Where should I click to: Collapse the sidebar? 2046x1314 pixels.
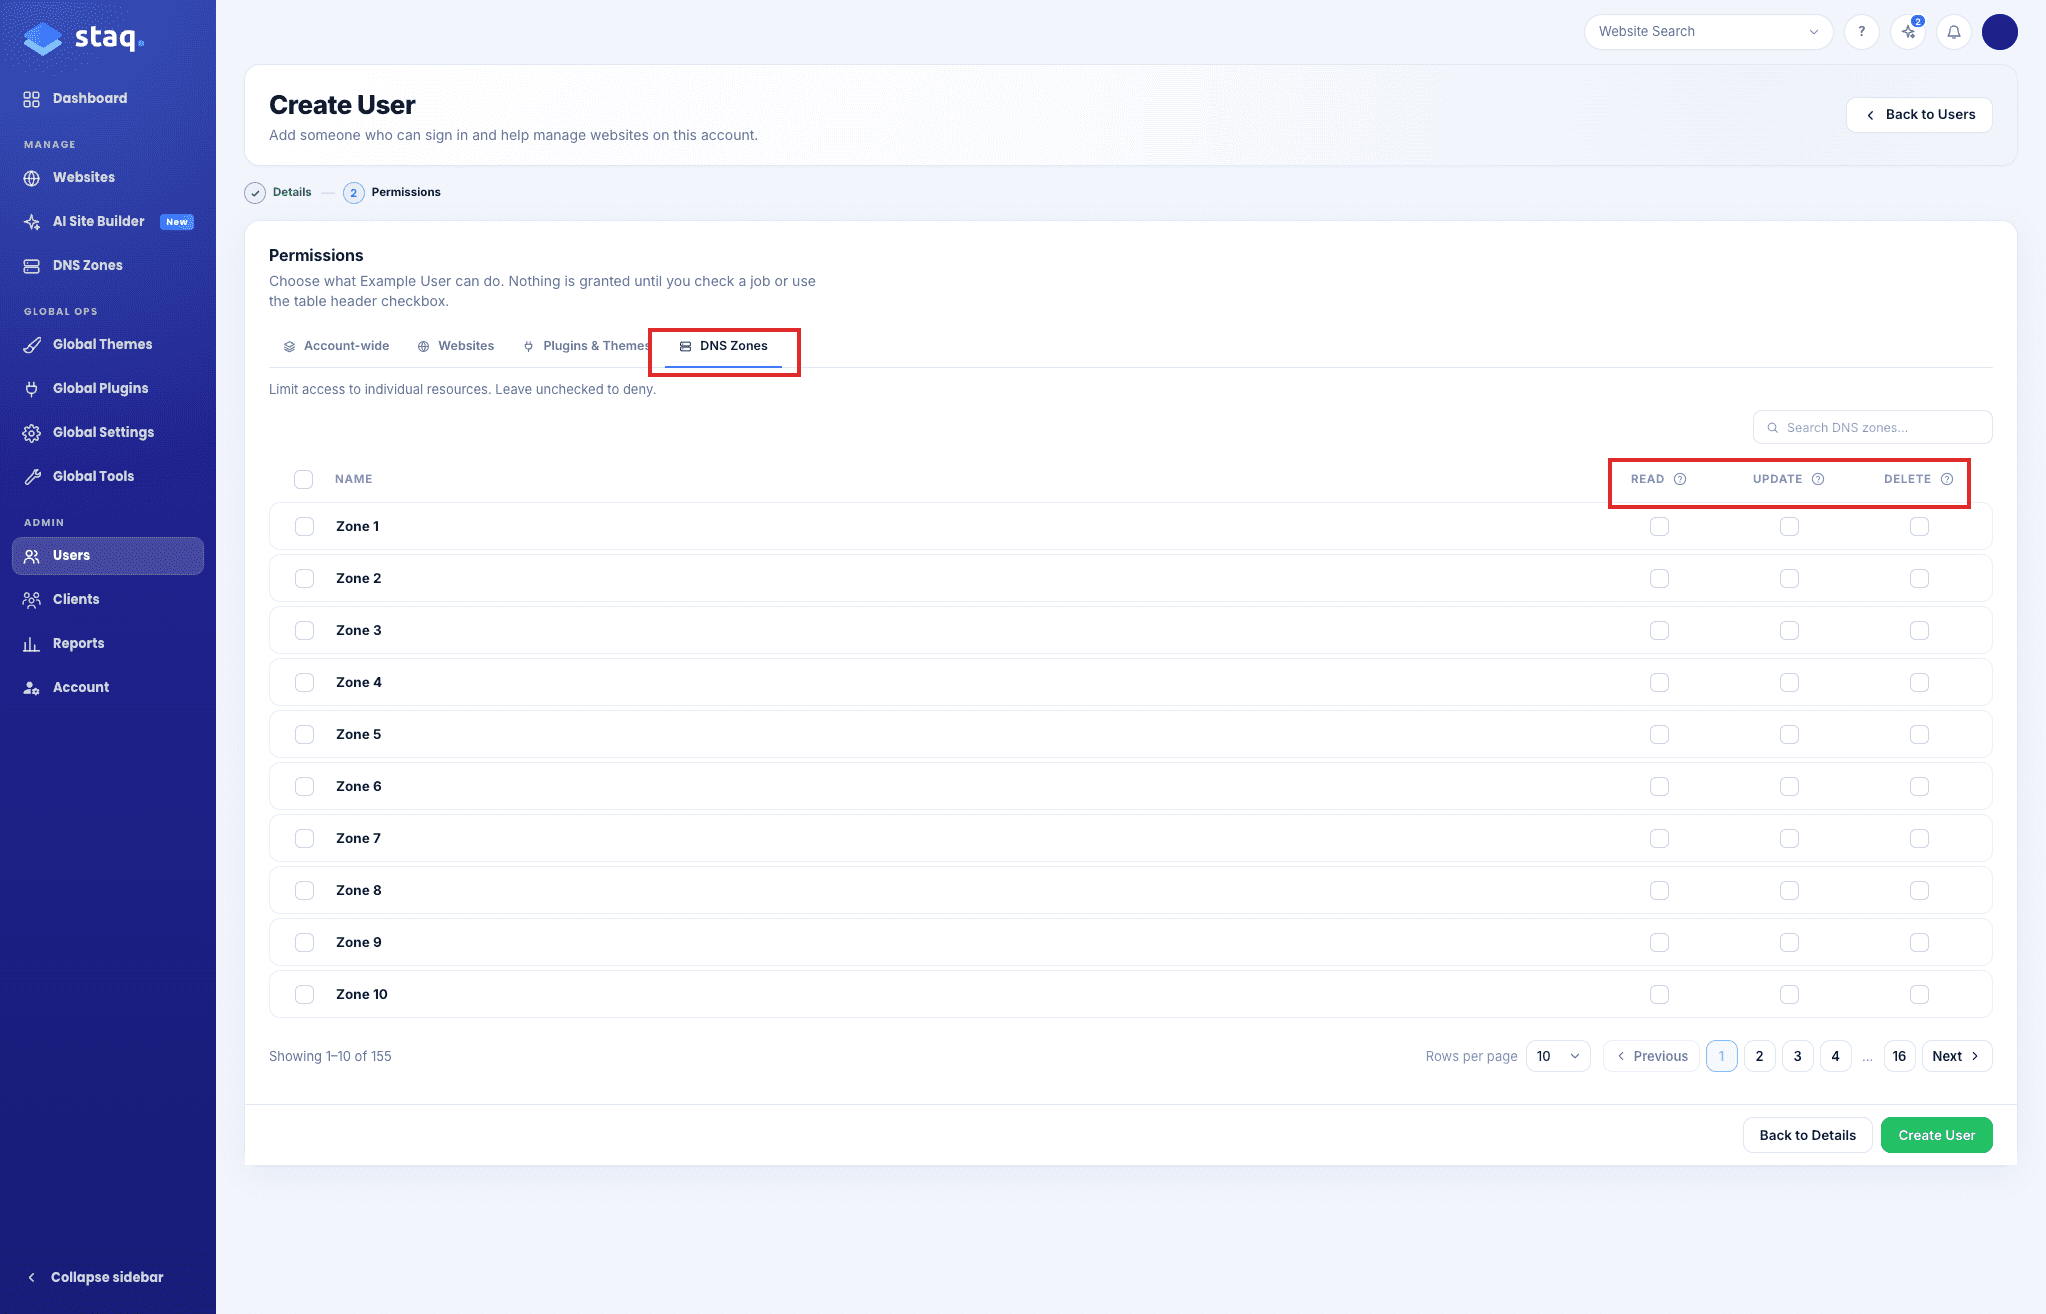96,1277
